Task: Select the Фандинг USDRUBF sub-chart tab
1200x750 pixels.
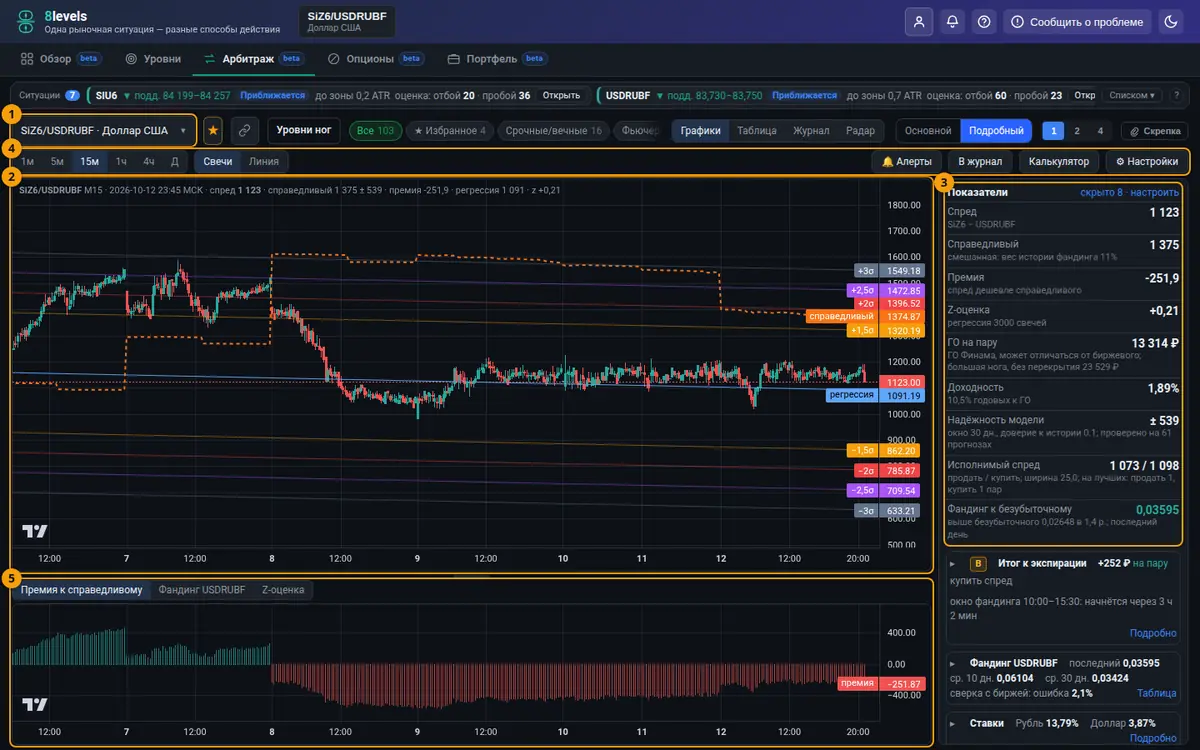Action: [x=202, y=590]
